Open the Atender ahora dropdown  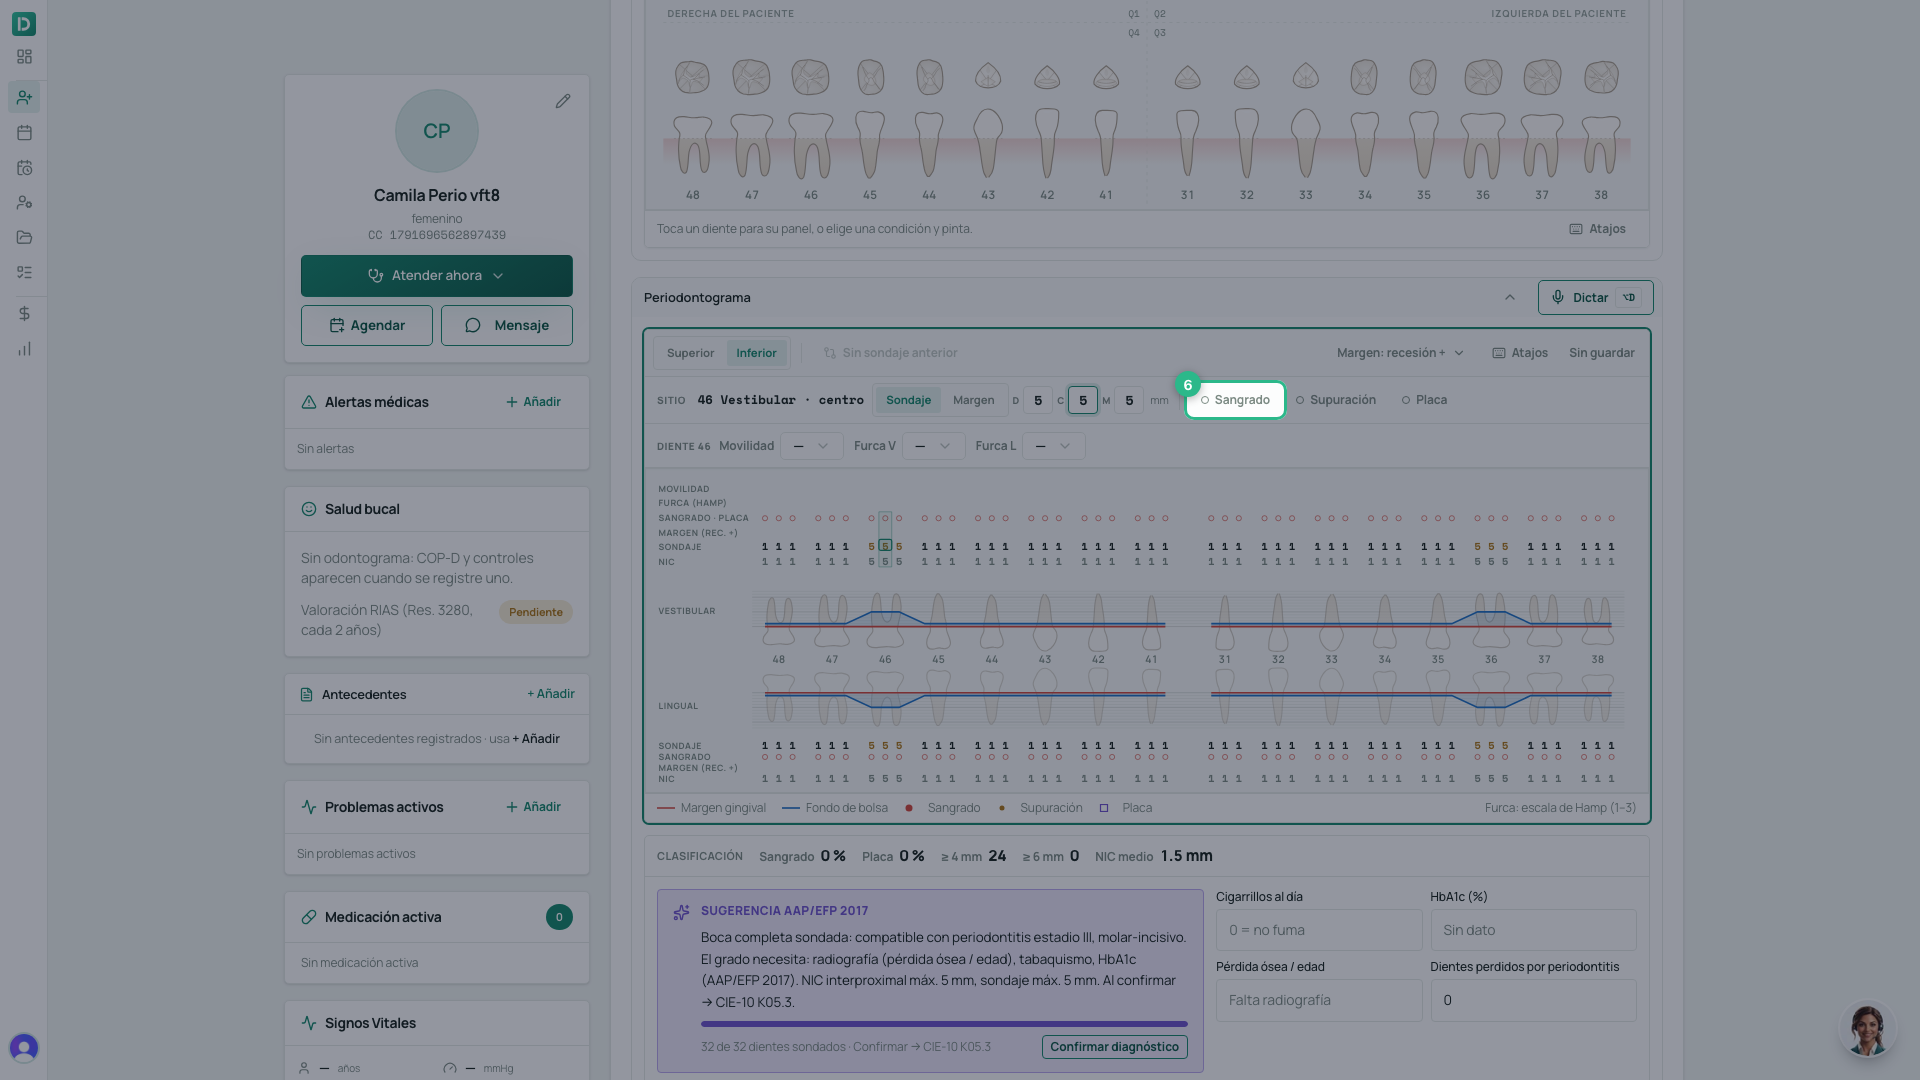437,276
